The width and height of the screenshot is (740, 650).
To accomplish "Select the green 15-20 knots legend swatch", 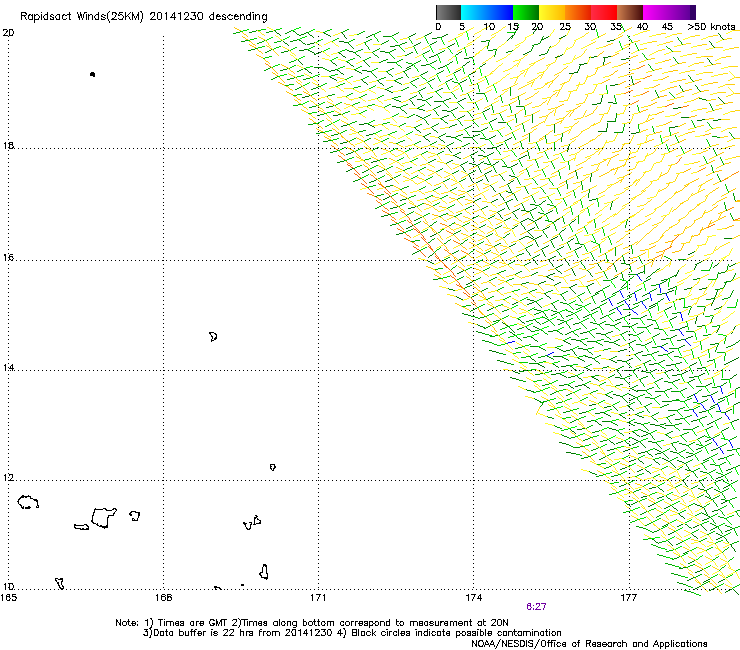I will (x=526, y=12).
